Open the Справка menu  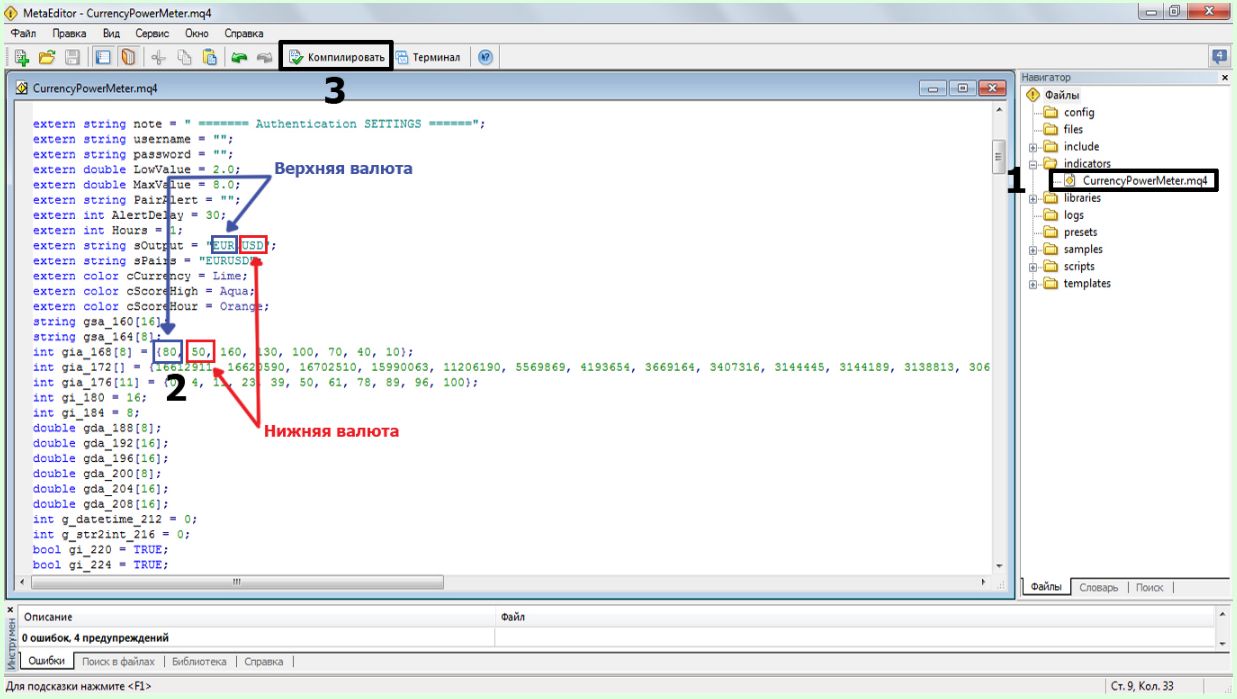point(244,33)
